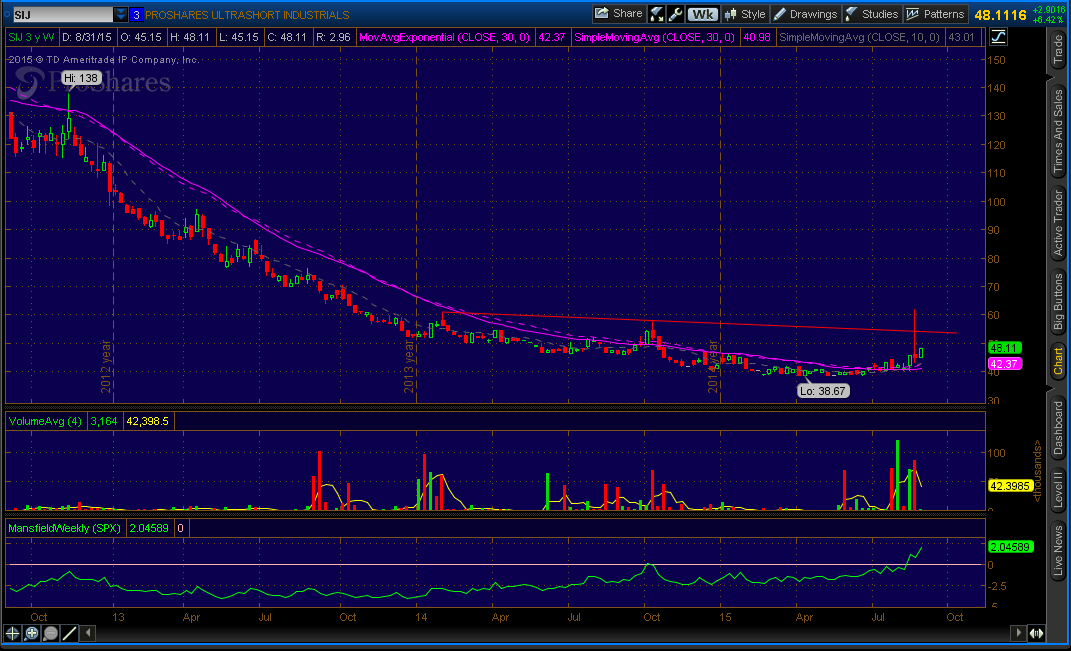Expand the Live News side panel
The height and width of the screenshot is (651, 1071).
pos(1058,552)
